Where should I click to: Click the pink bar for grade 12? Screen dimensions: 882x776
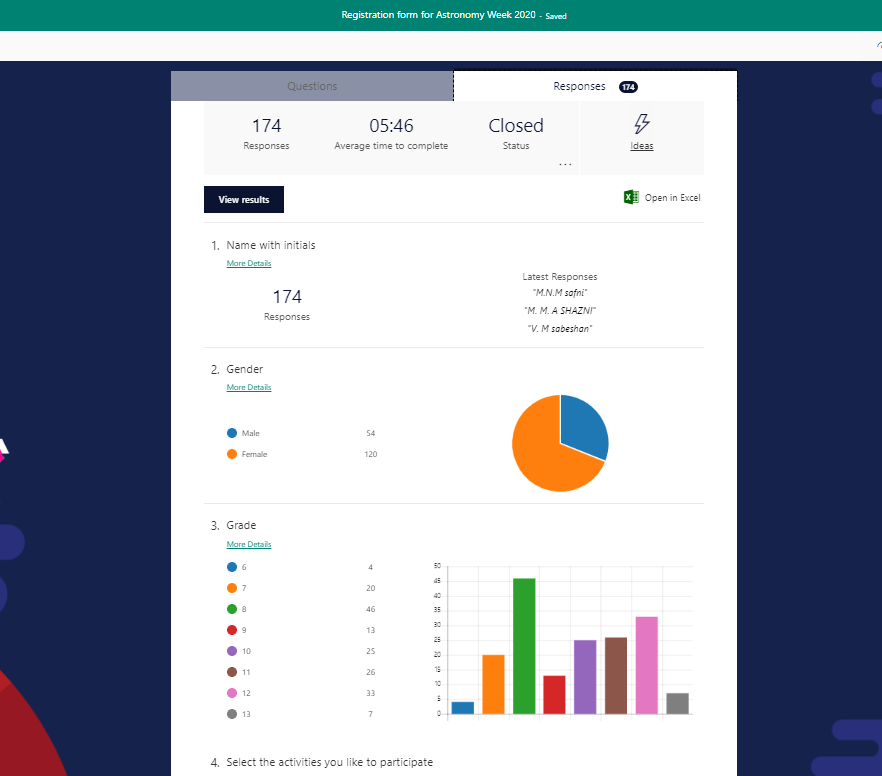pos(647,665)
